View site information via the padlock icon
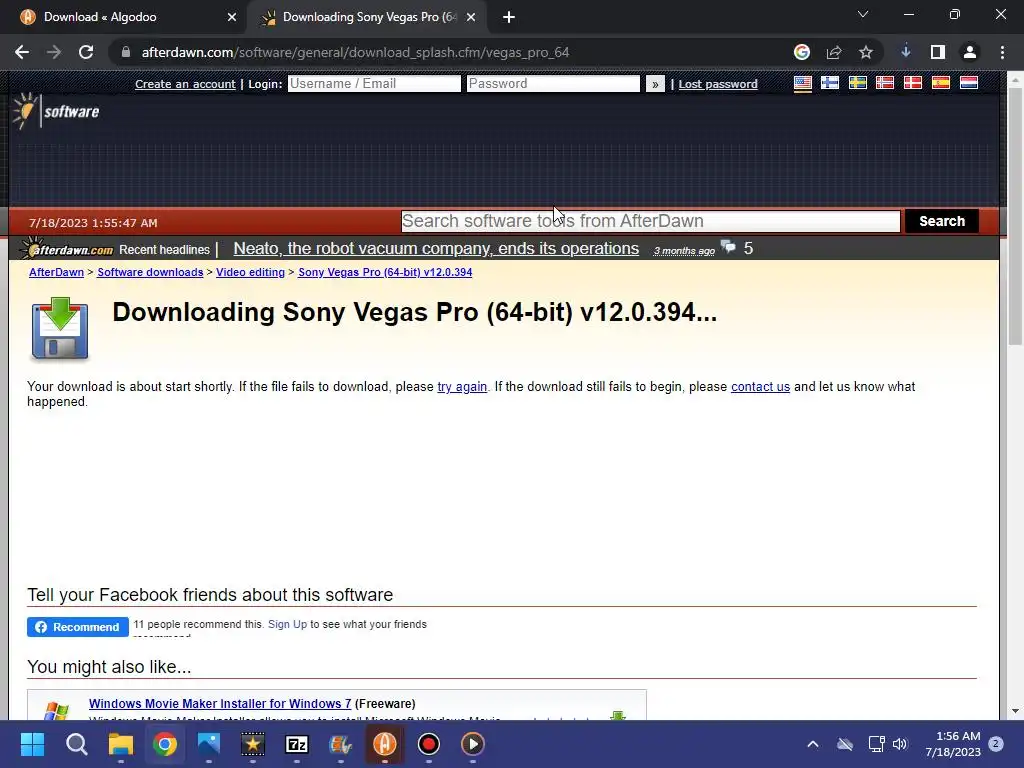Viewport: 1024px width, 768px height. (x=126, y=52)
